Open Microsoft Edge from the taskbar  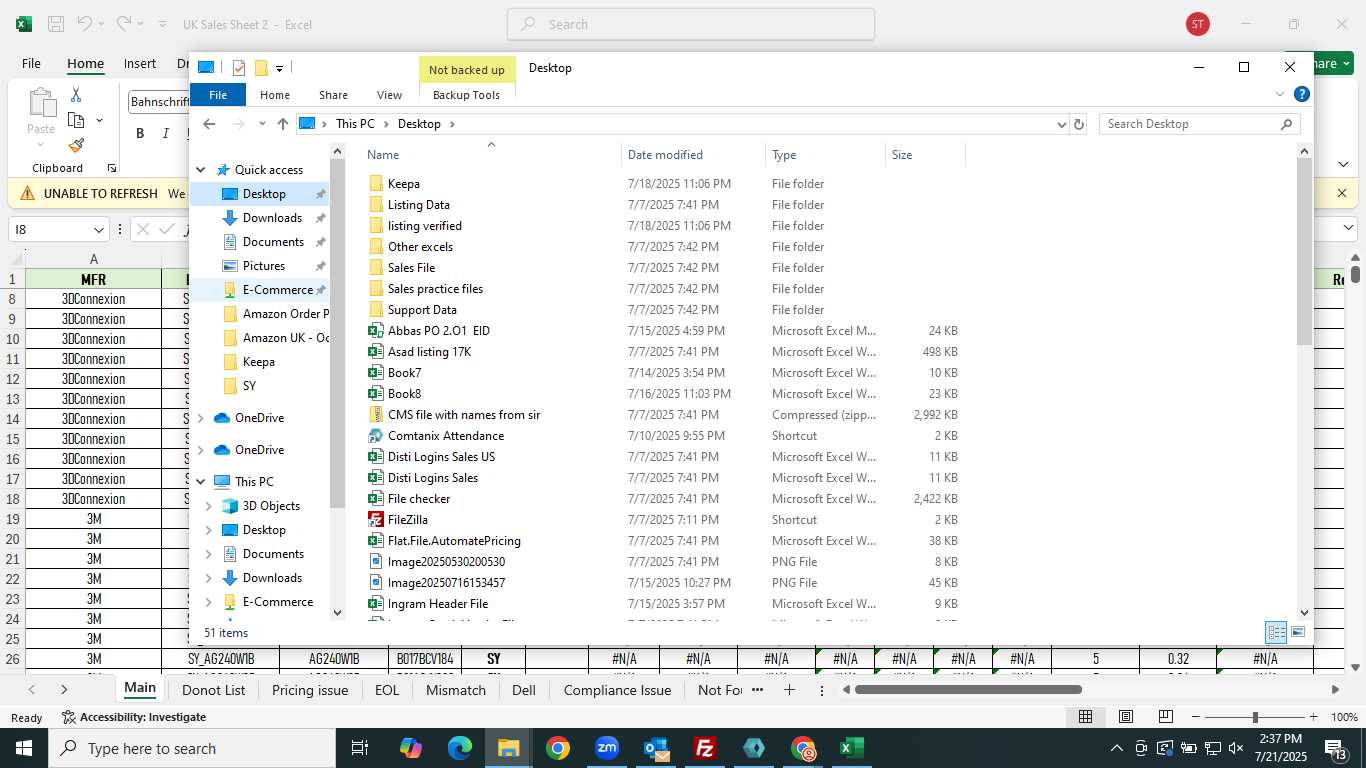(x=459, y=748)
